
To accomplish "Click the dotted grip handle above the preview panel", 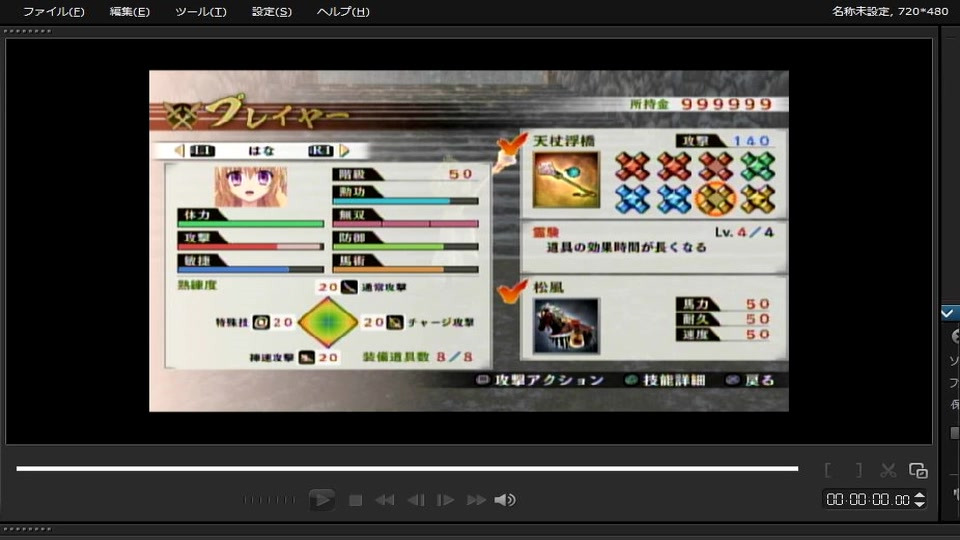I will pos(28,31).
